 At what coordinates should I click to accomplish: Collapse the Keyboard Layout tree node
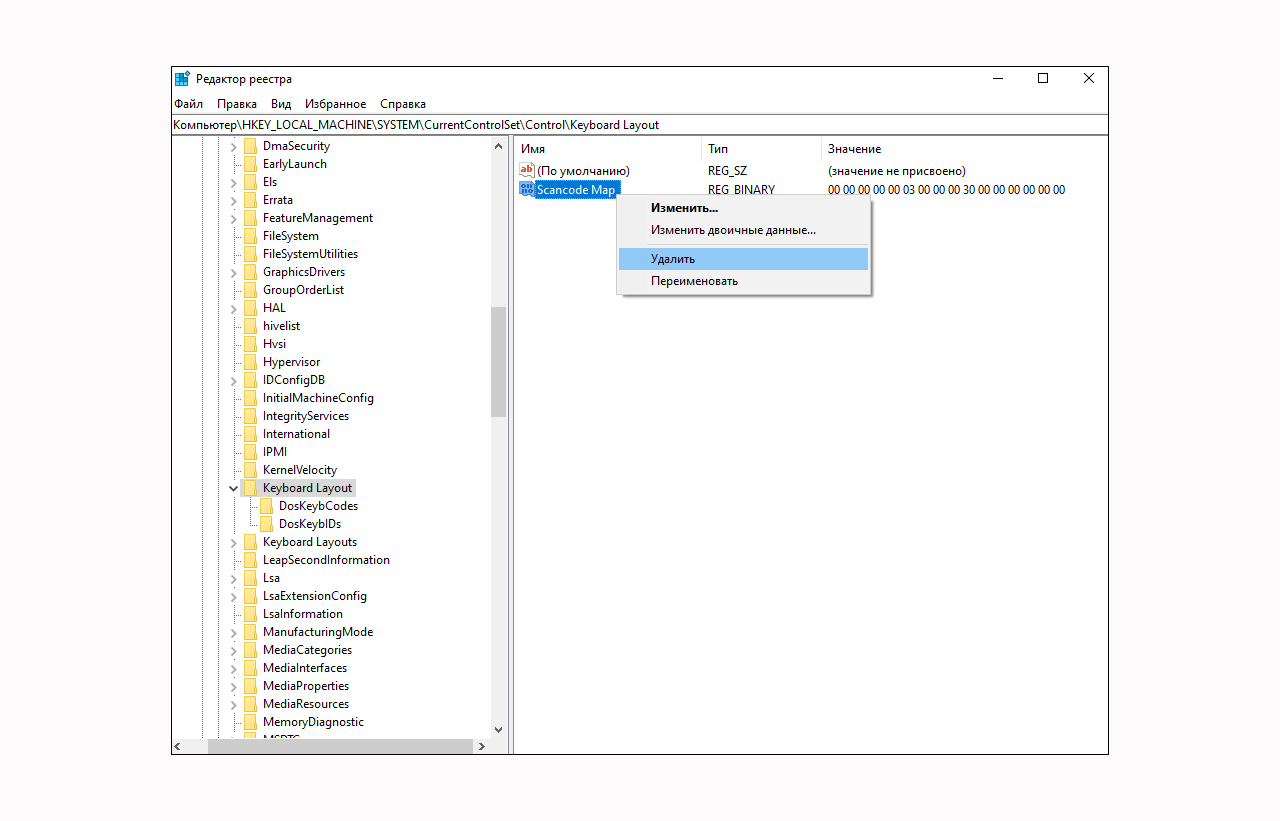point(234,488)
